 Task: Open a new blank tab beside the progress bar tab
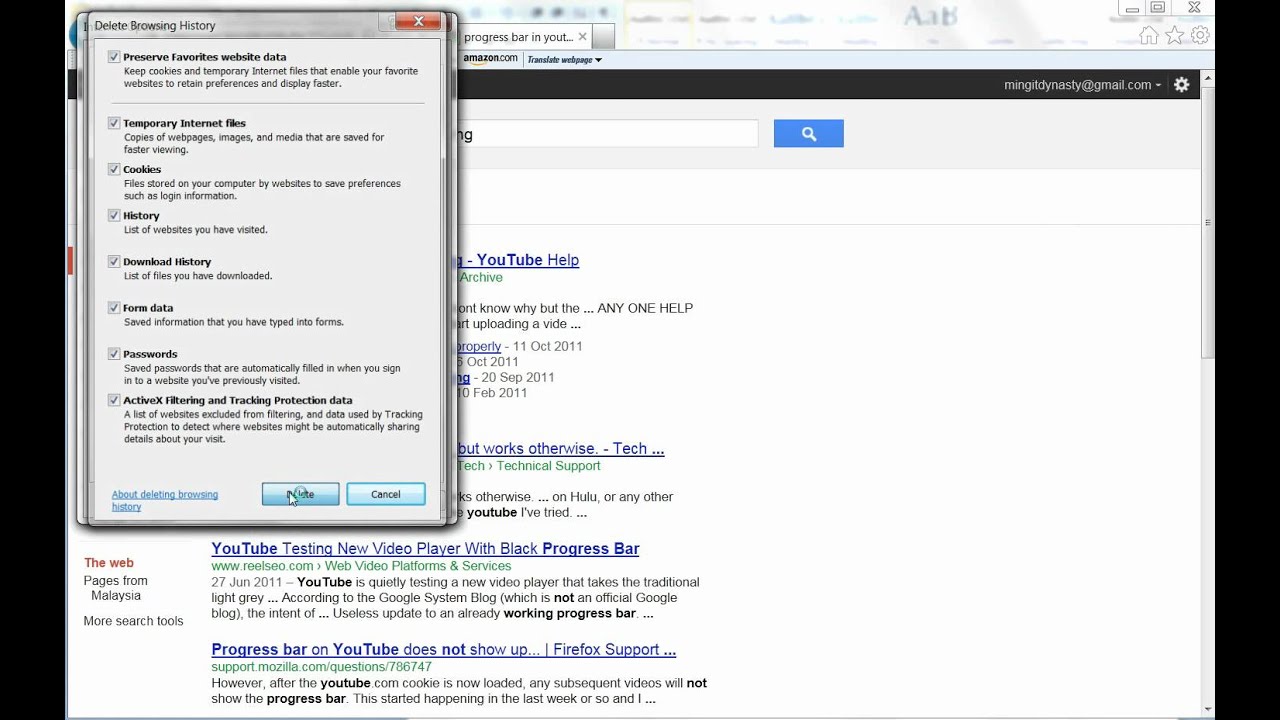[604, 37]
